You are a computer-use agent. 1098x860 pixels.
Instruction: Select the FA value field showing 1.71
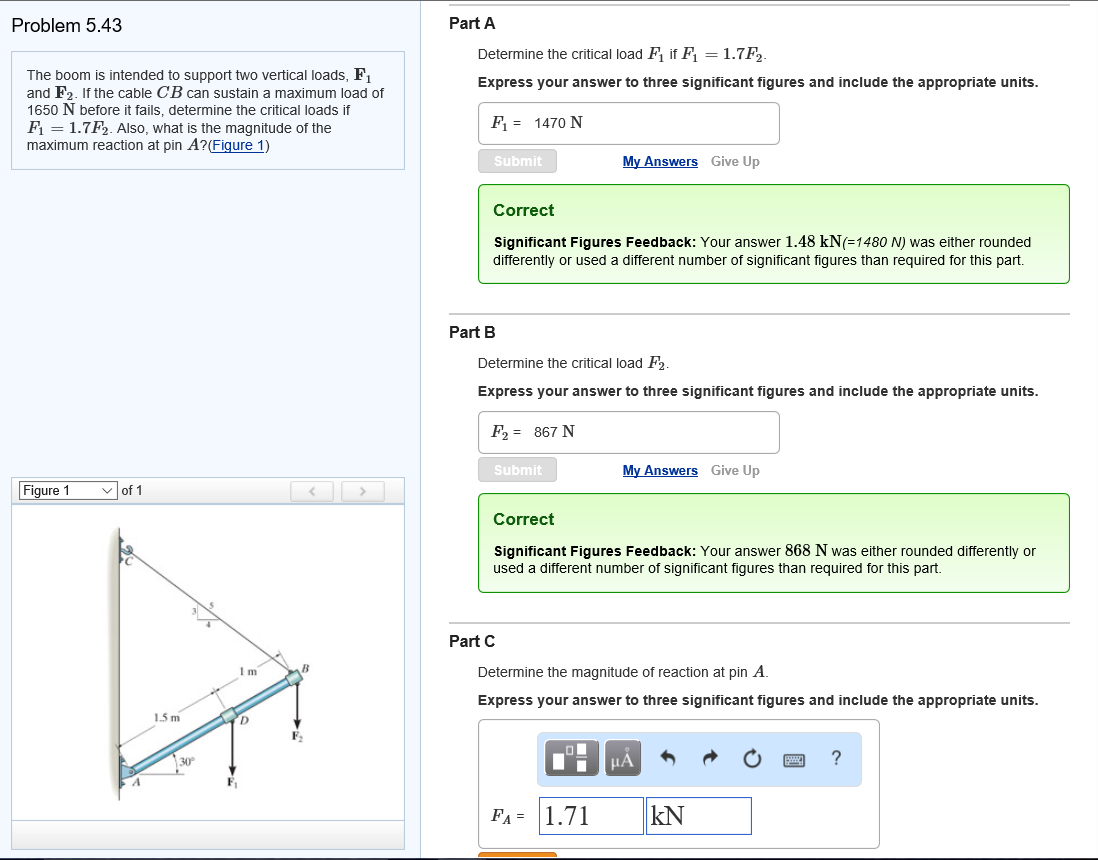[589, 815]
